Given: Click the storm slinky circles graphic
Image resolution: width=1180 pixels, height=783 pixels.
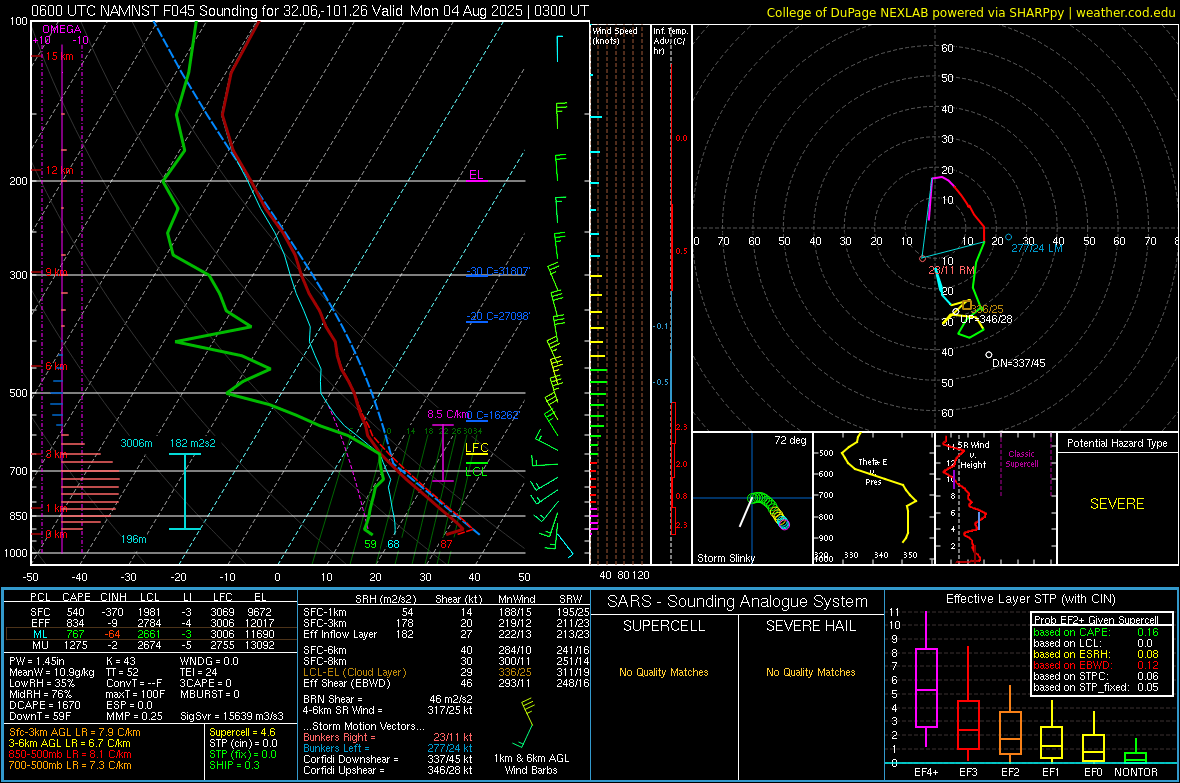Looking at the screenshot, I should point(768,510).
